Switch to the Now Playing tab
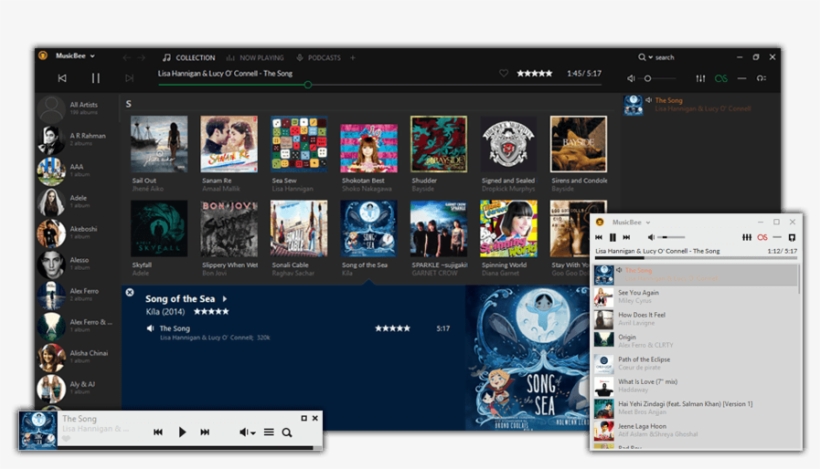The height and width of the screenshot is (469, 820). pos(255,58)
